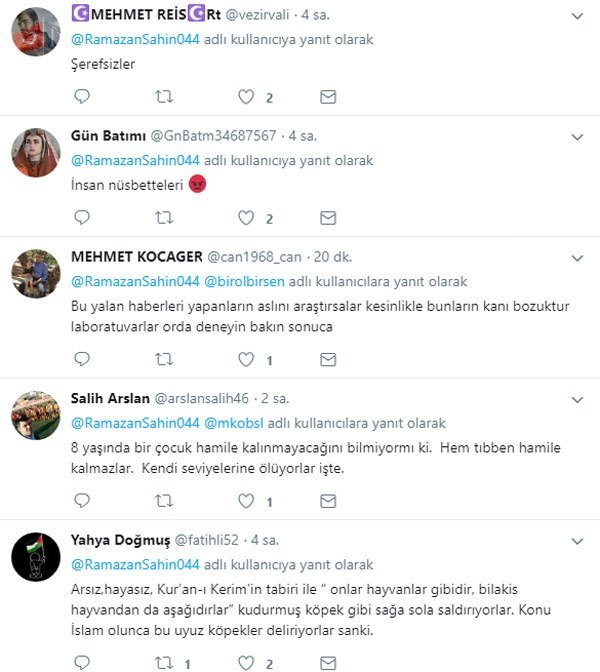Retweet Gün Batımı's tweet
The image size is (600, 672).
[164, 218]
